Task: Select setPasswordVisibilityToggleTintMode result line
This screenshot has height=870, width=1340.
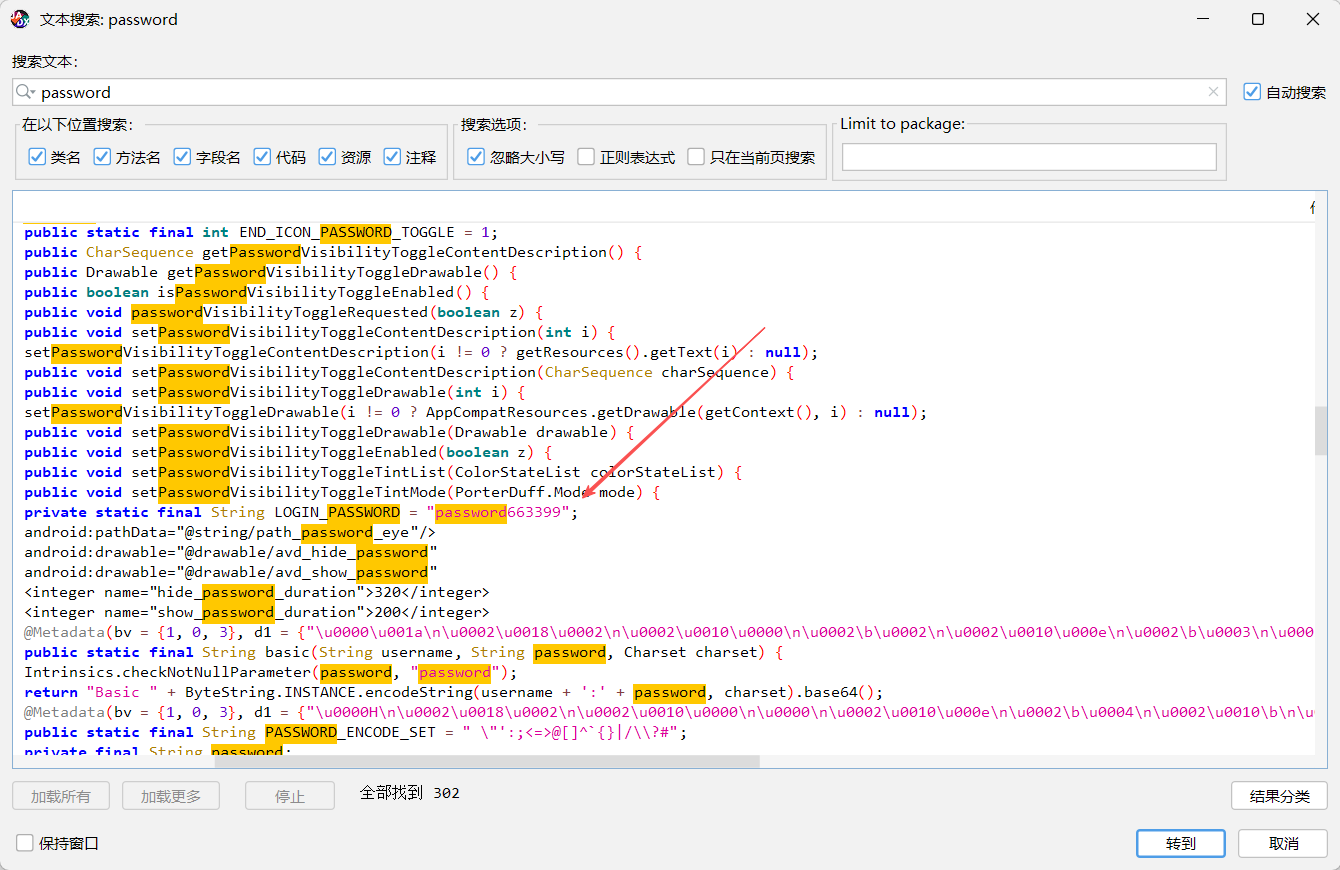Action: click(342, 492)
